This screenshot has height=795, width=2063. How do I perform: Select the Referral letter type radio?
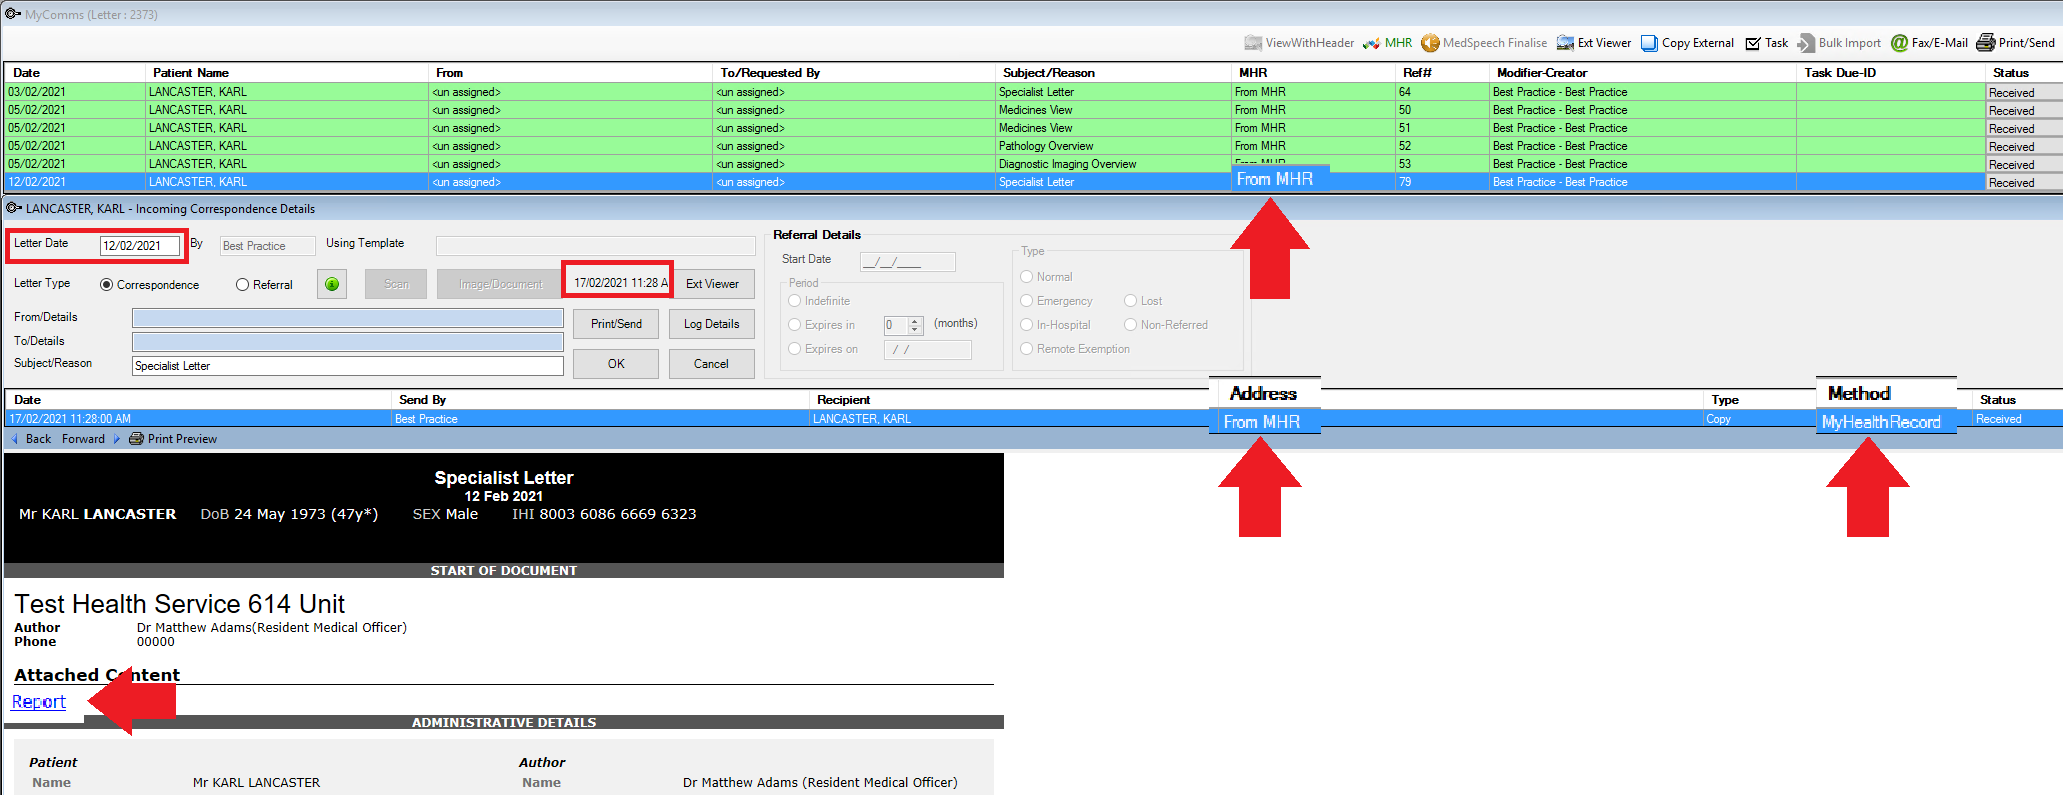[x=242, y=285]
